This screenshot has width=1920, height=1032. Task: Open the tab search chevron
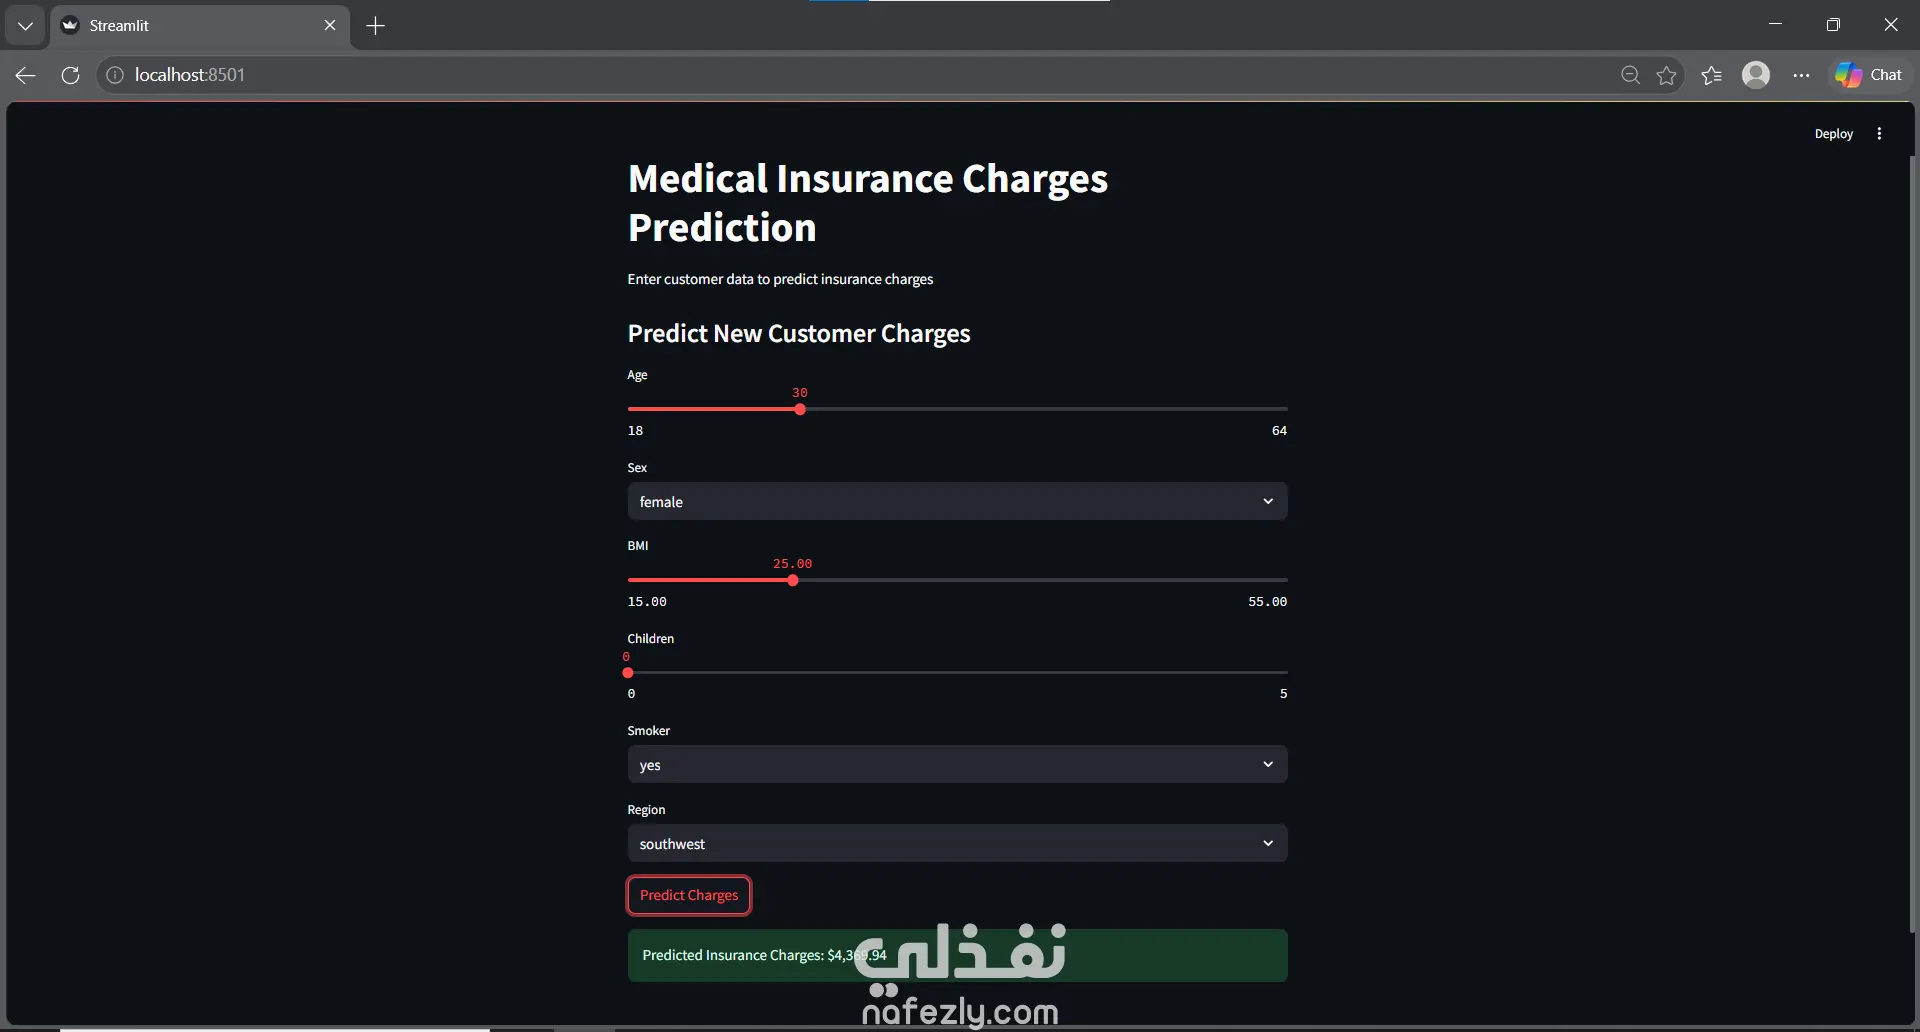coord(25,26)
